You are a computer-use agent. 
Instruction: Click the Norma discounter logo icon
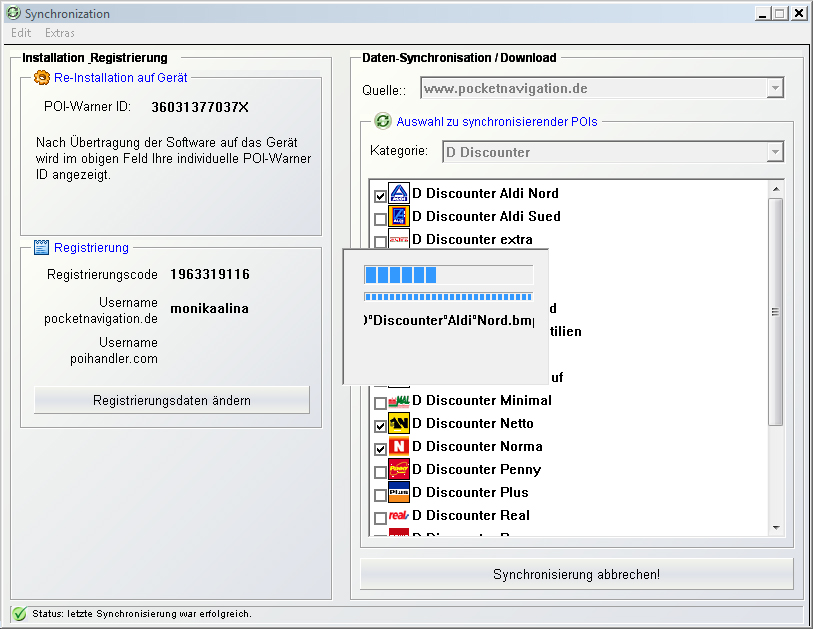click(x=399, y=447)
